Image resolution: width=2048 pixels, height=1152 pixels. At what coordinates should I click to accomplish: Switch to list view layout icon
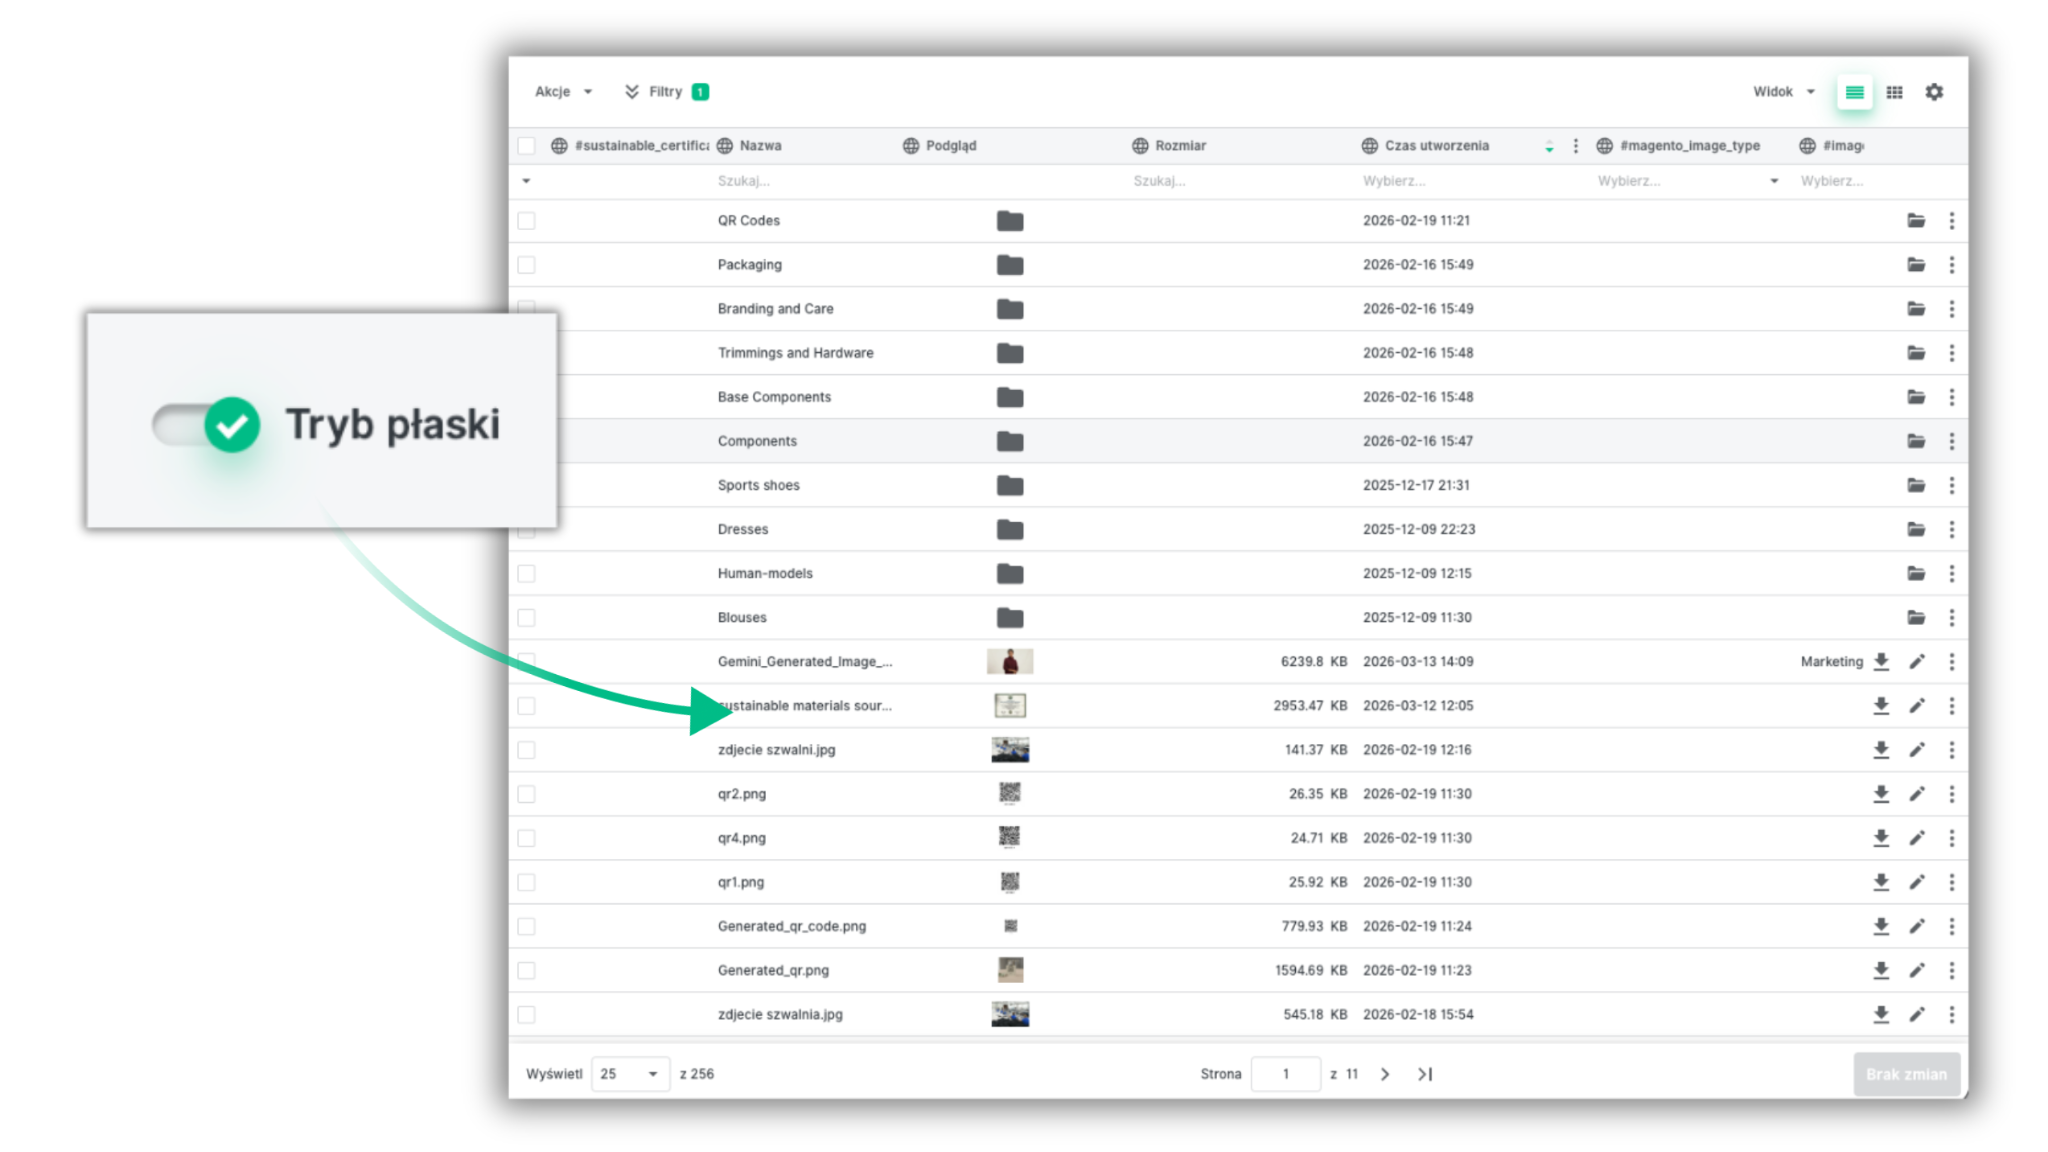(1853, 92)
